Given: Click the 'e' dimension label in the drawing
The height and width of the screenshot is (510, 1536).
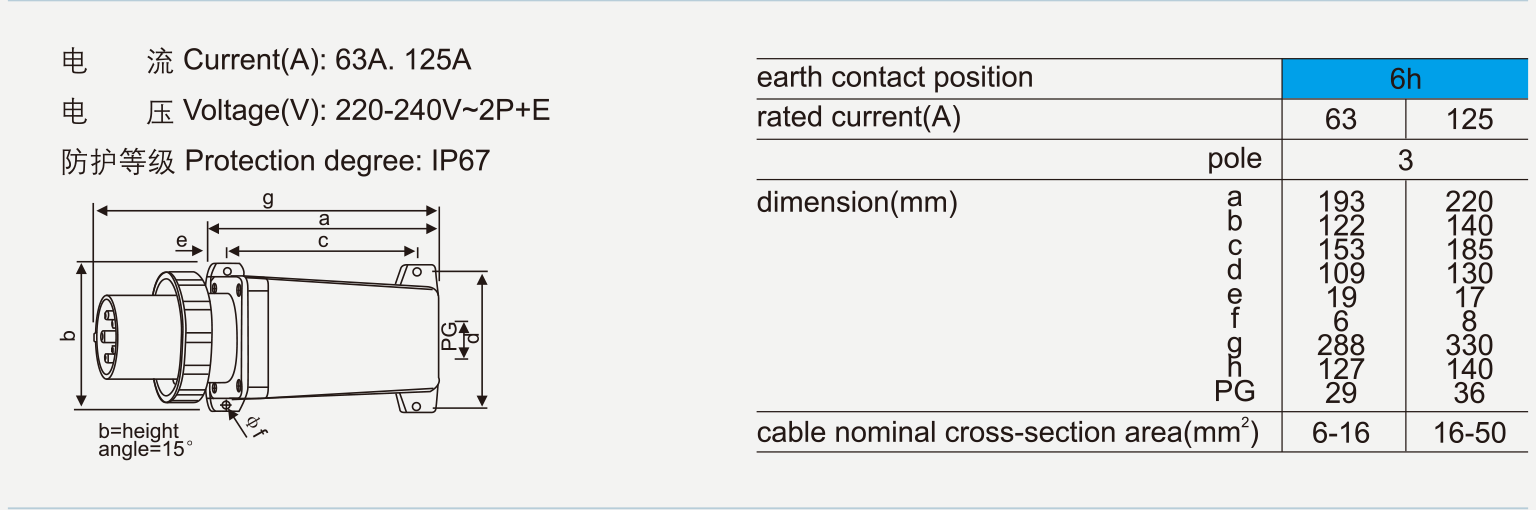Looking at the screenshot, I should point(181,241).
